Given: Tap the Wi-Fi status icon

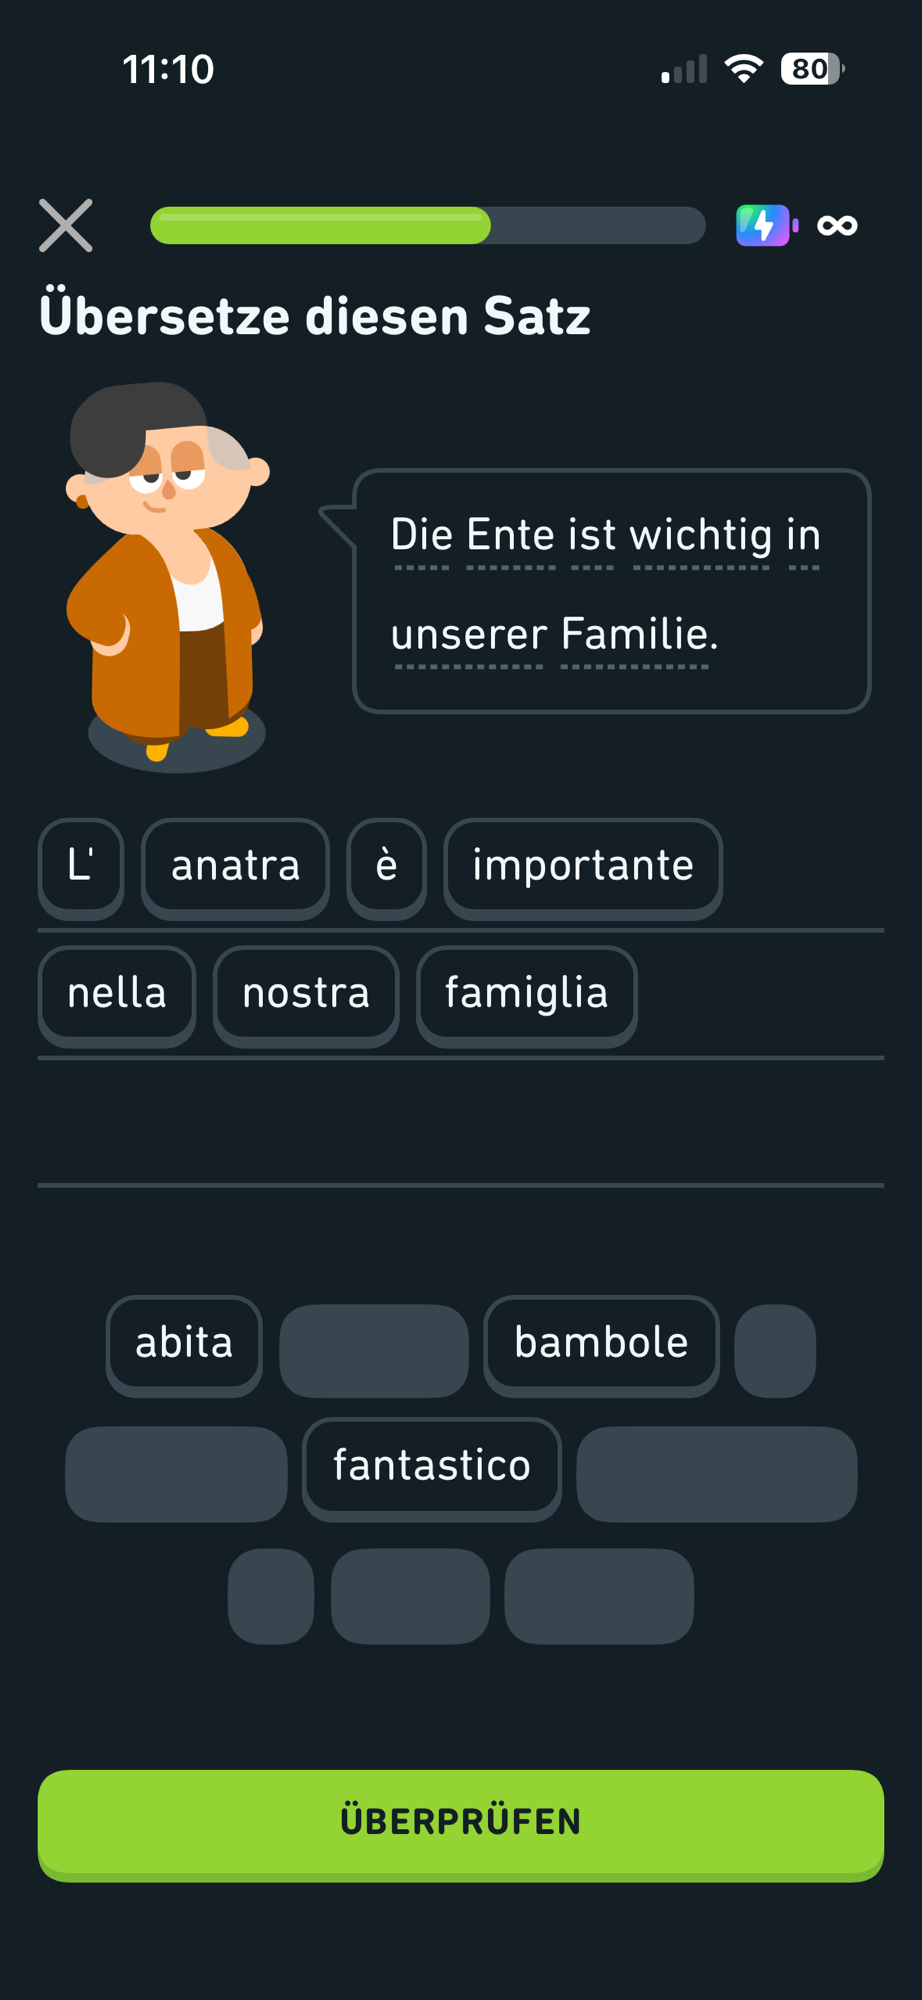Looking at the screenshot, I should pyautogui.click(x=743, y=69).
